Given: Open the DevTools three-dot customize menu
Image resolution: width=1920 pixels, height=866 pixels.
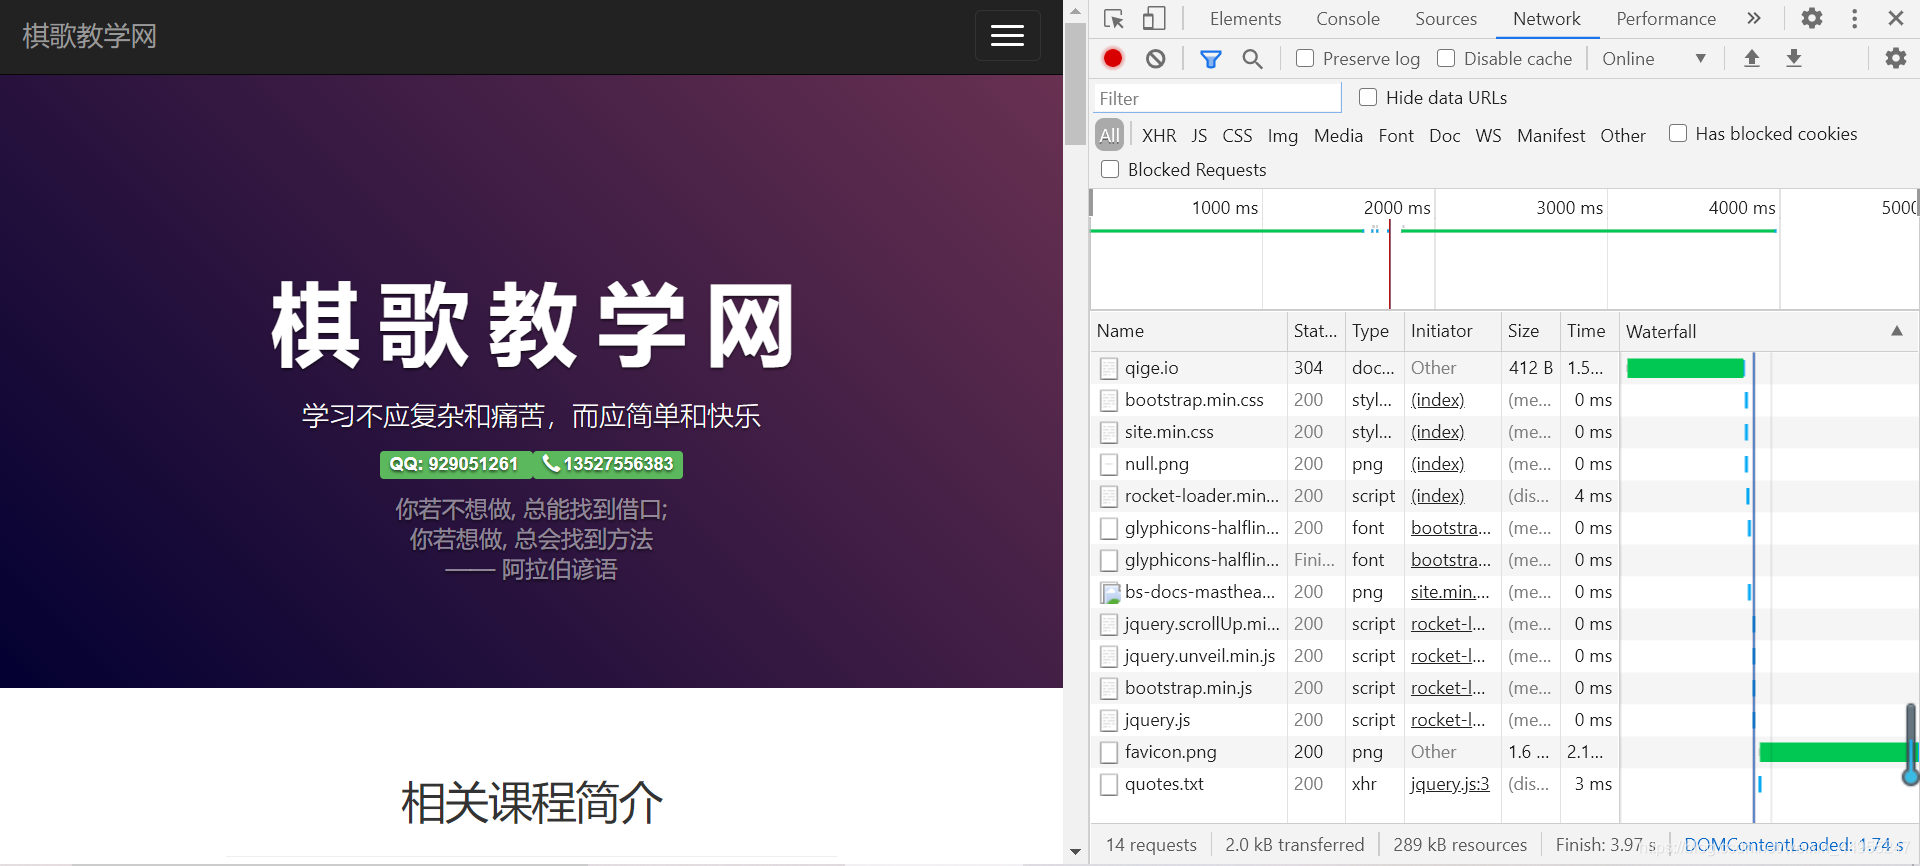Looking at the screenshot, I should [1854, 19].
